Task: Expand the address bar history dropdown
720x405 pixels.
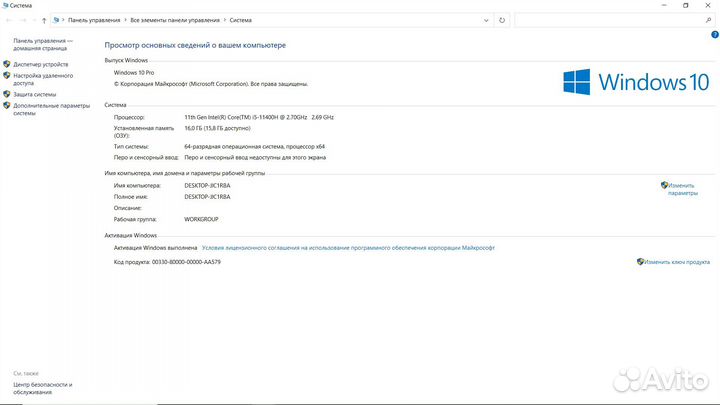Action: (x=486, y=19)
